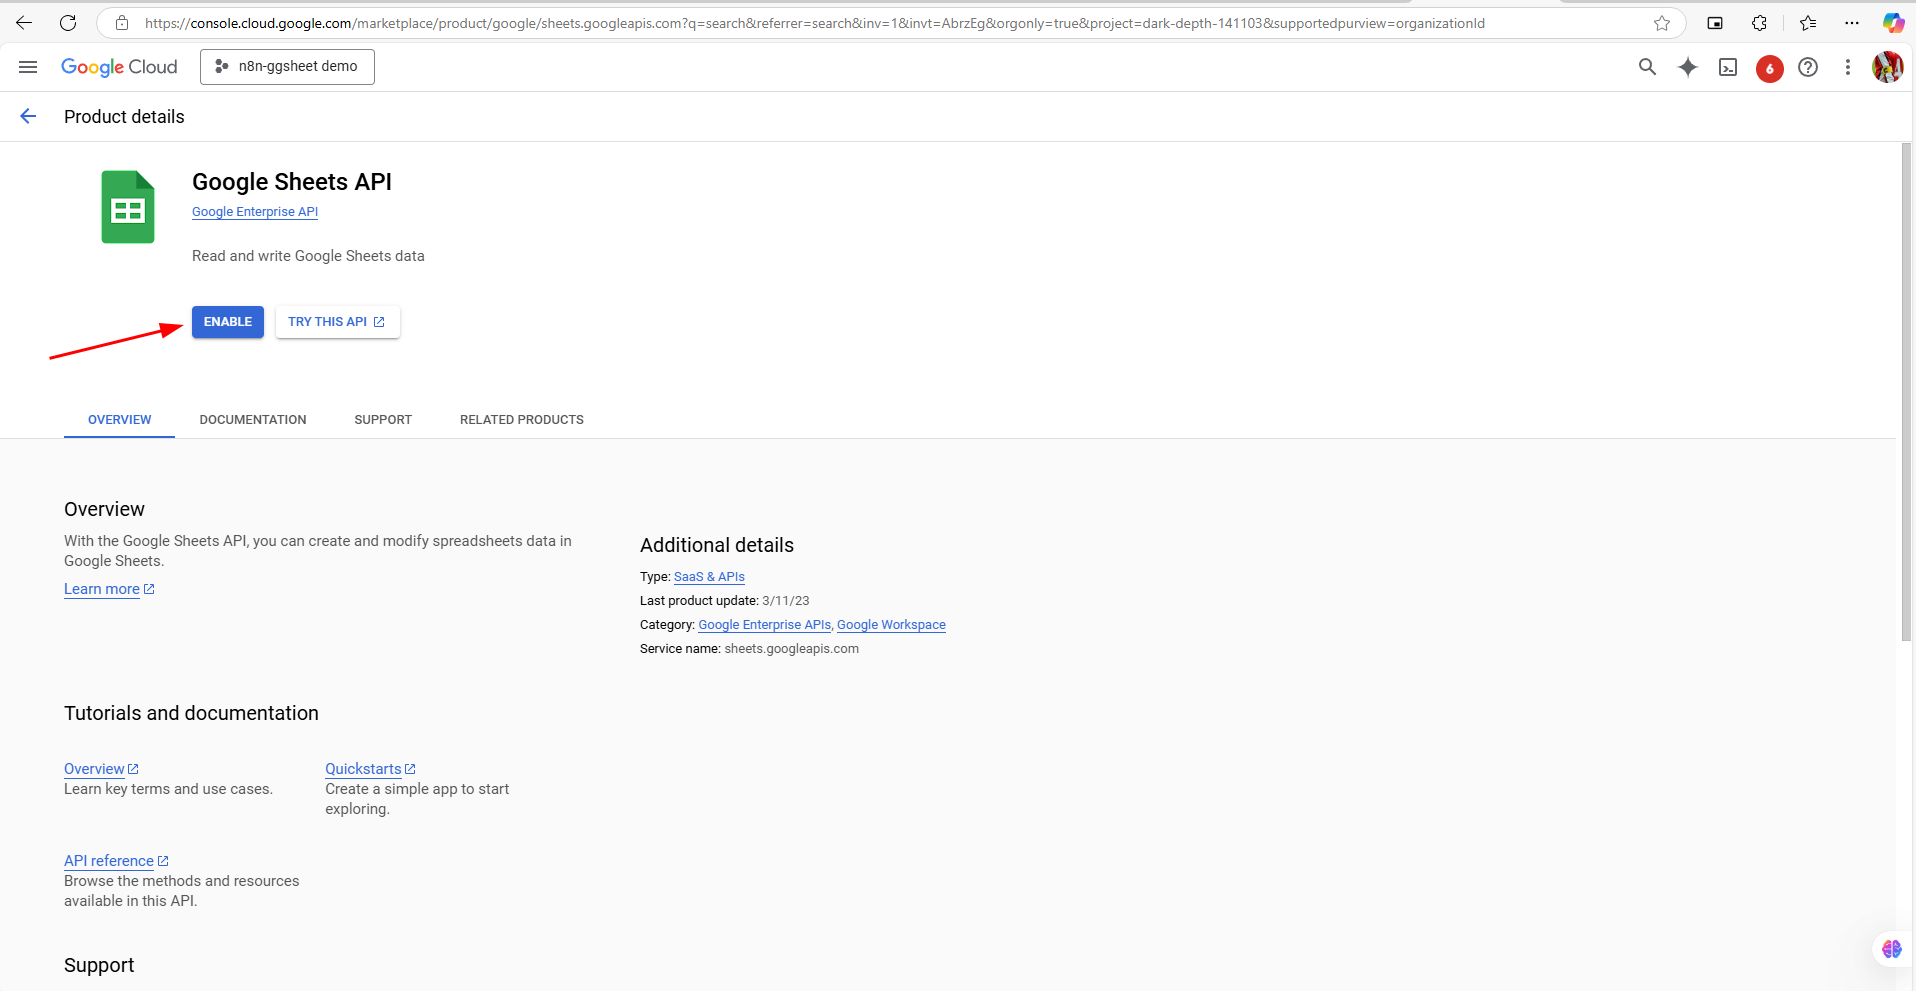Click the Google Sheets product icon
Viewport: 1916px width, 991px height.
tap(128, 207)
